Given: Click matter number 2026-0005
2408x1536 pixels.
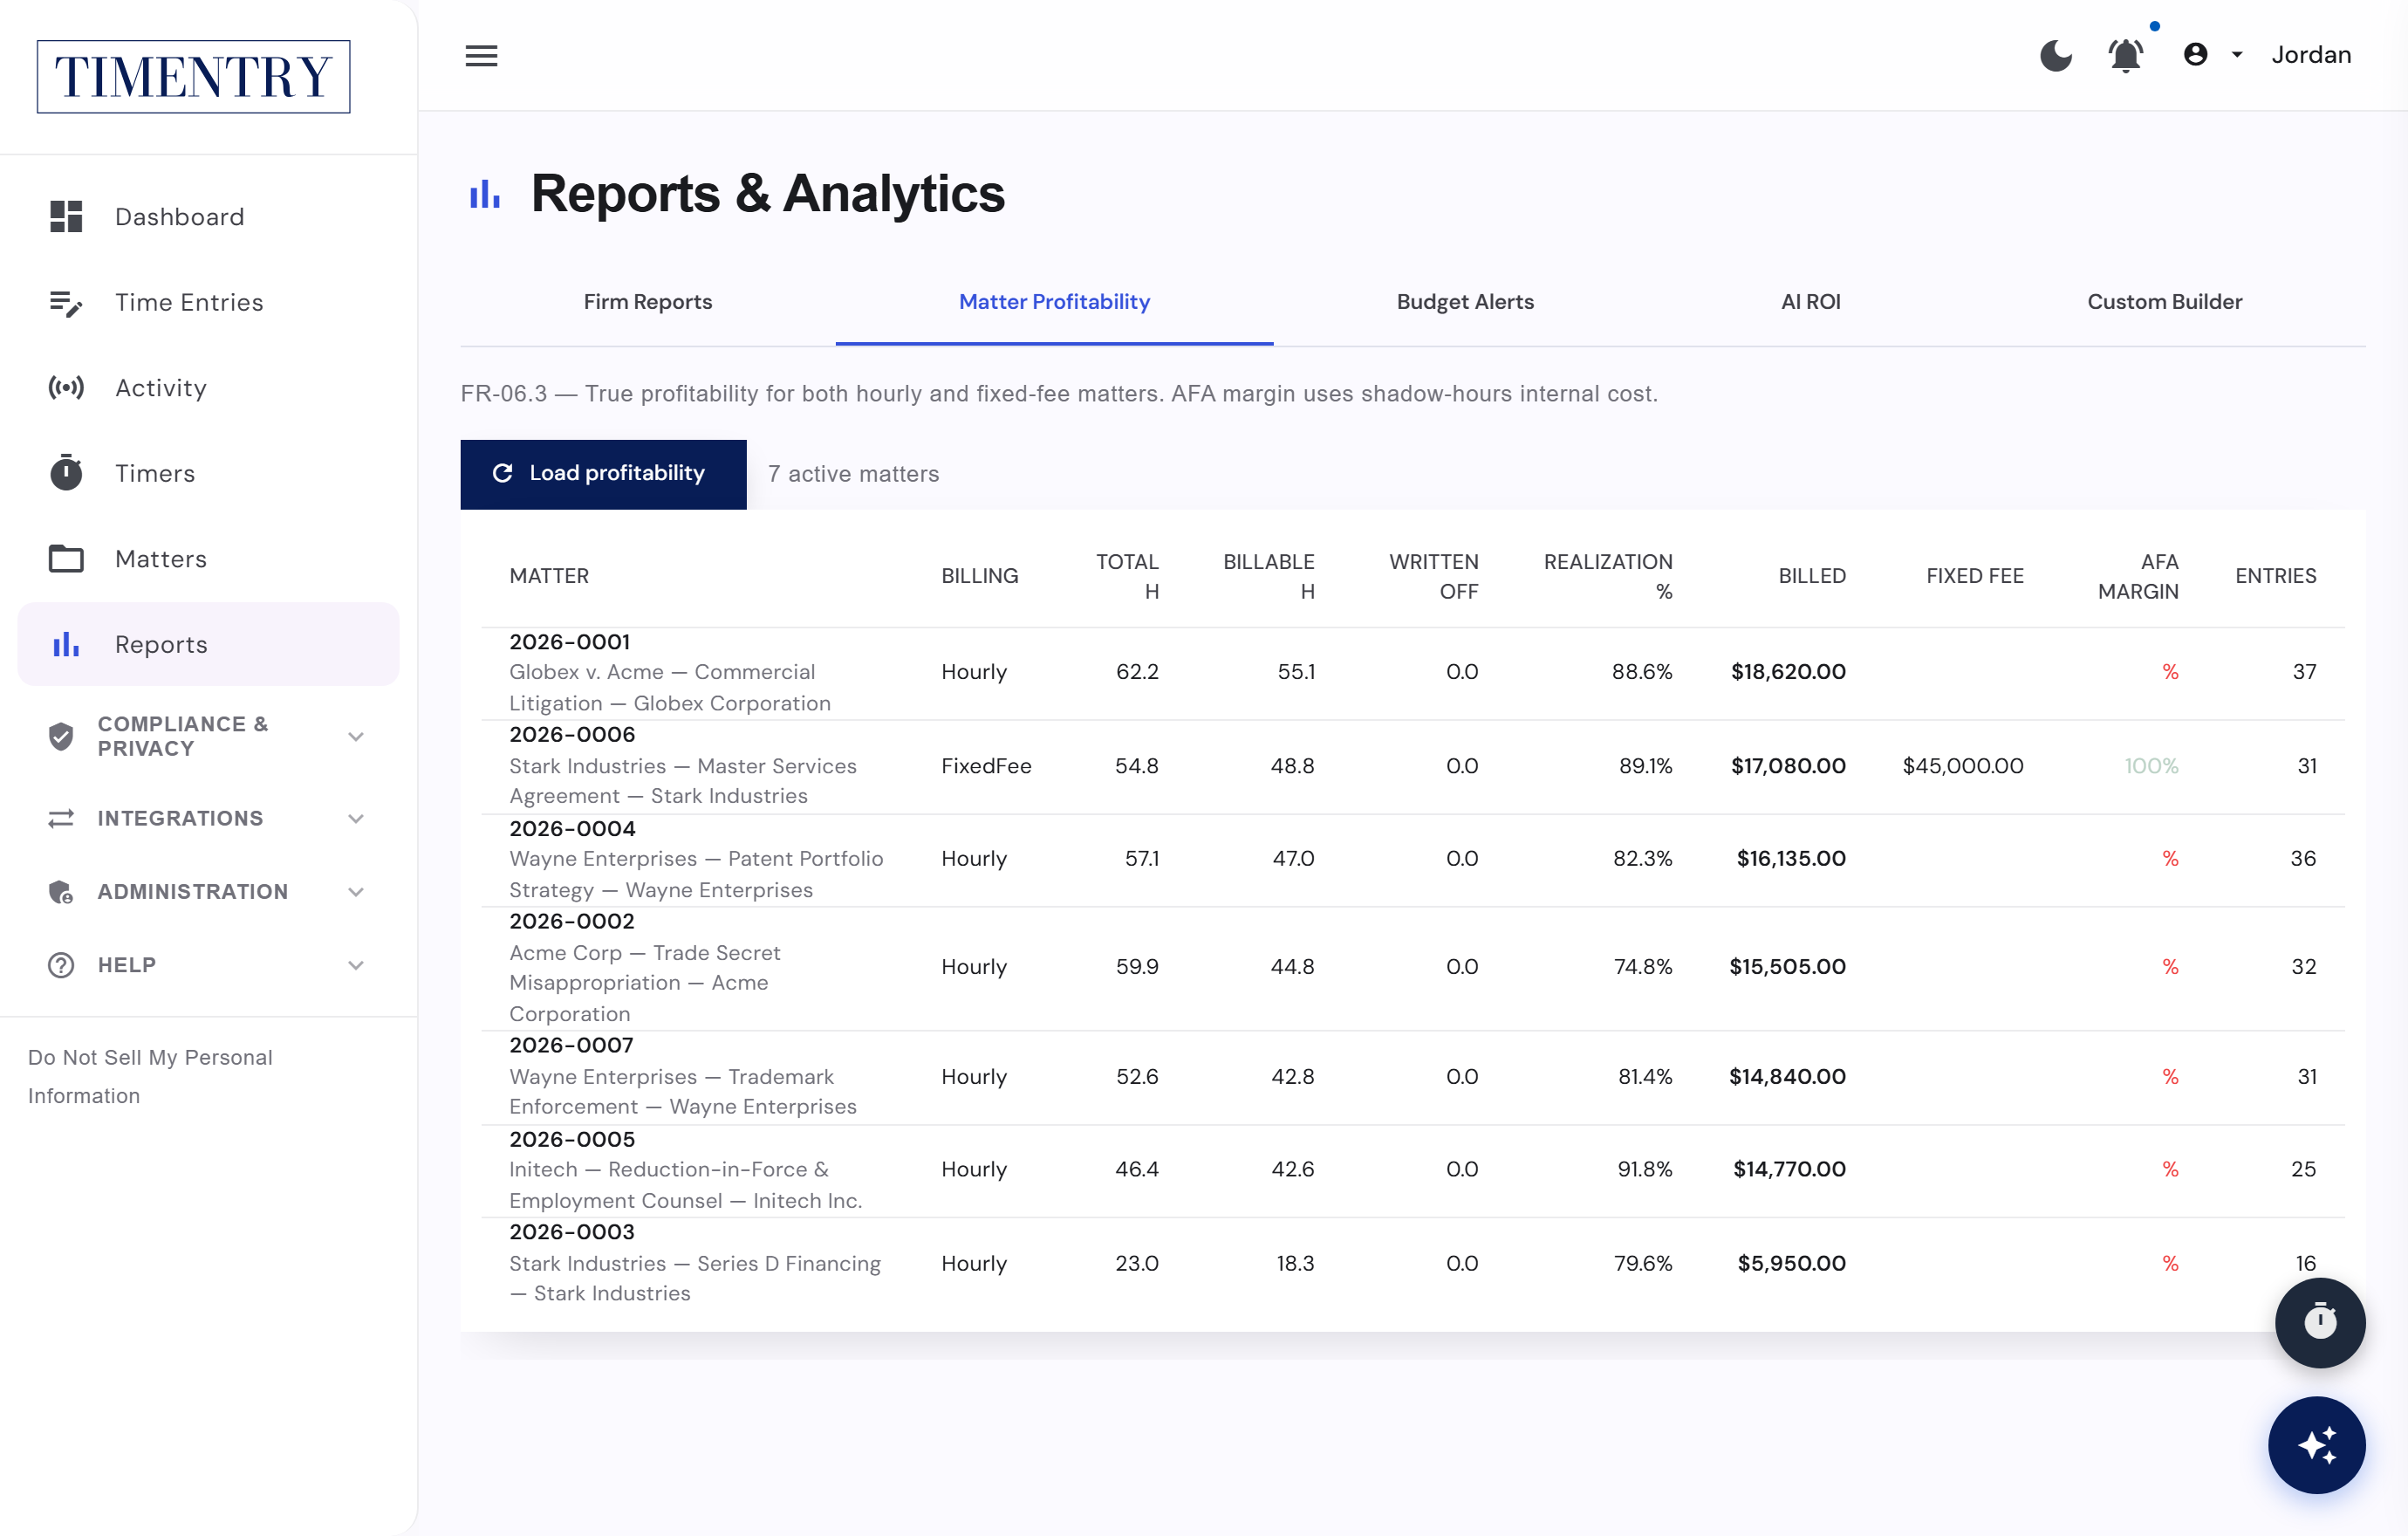Looking at the screenshot, I should click(572, 1138).
